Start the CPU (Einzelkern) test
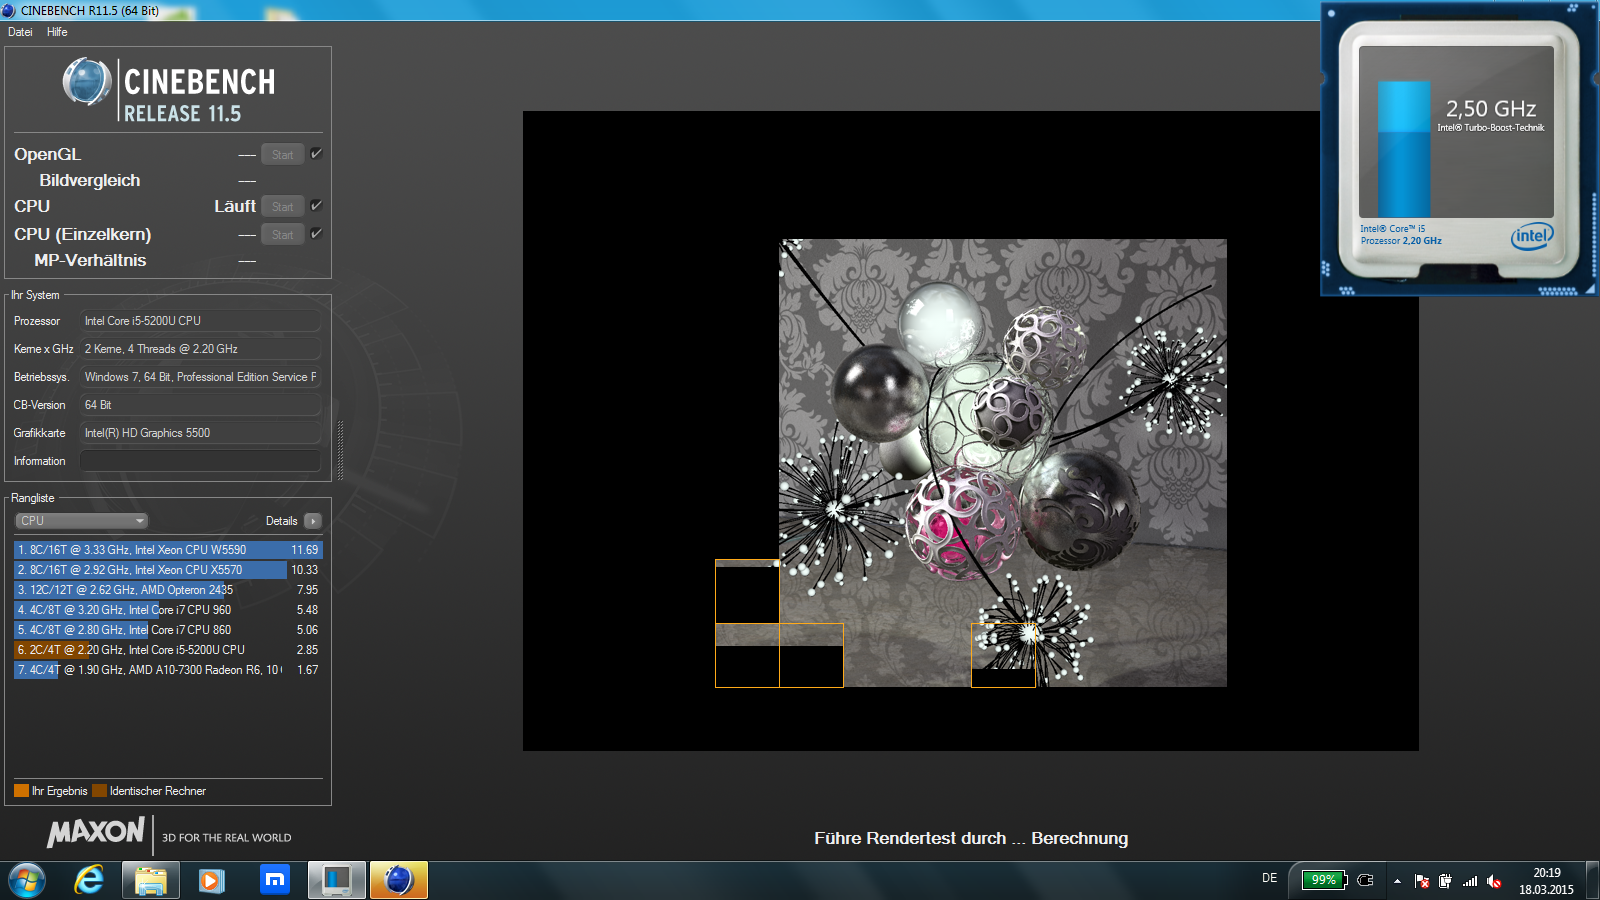This screenshot has width=1600, height=900. (283, 234)
